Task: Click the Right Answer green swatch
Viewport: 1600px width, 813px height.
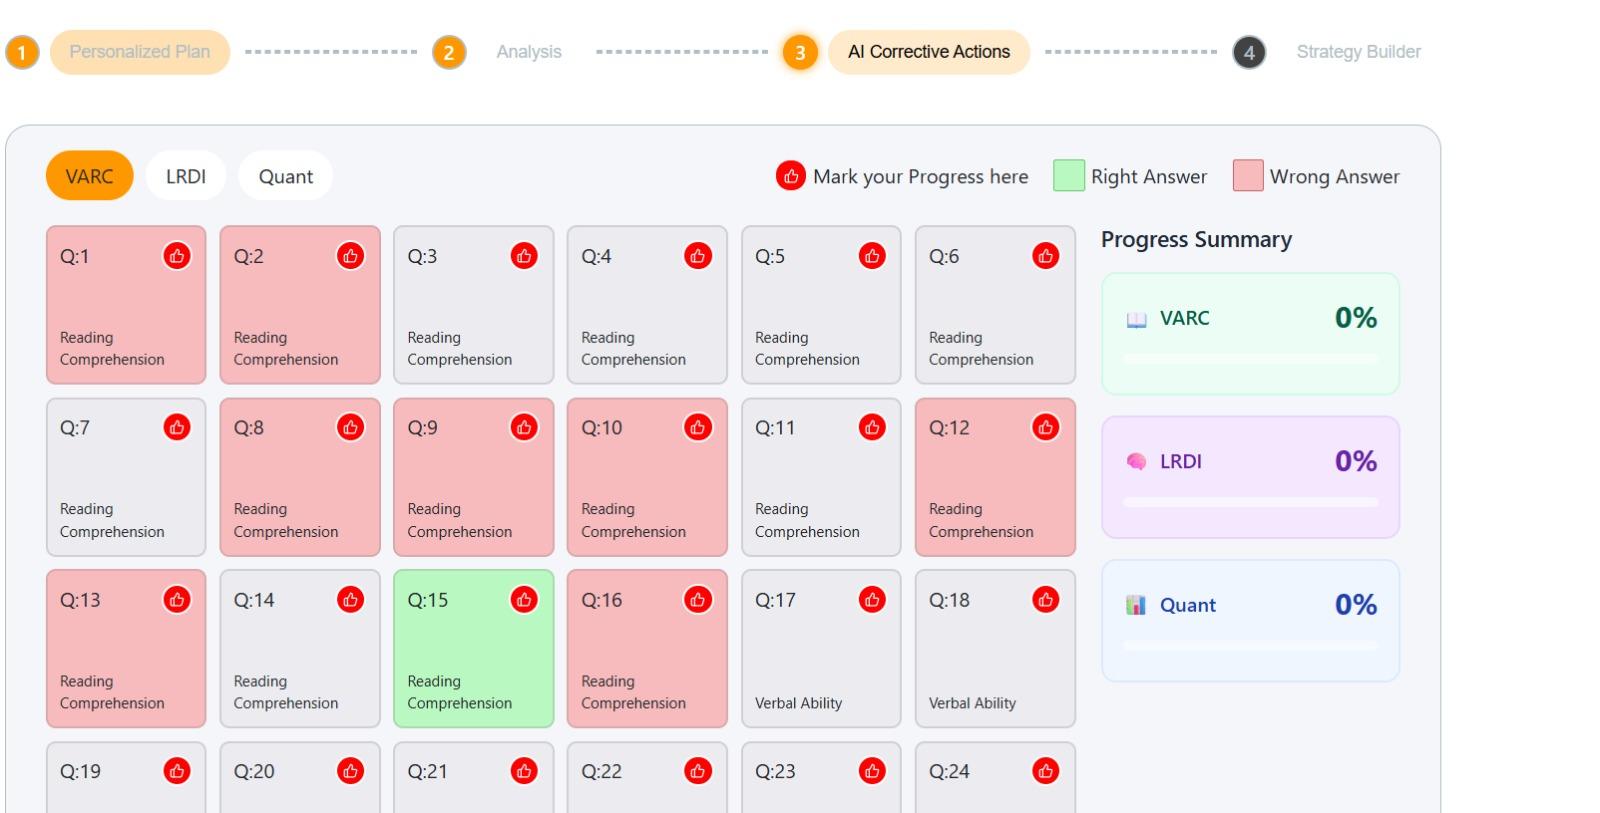Action: click(x=1069, y=176)
